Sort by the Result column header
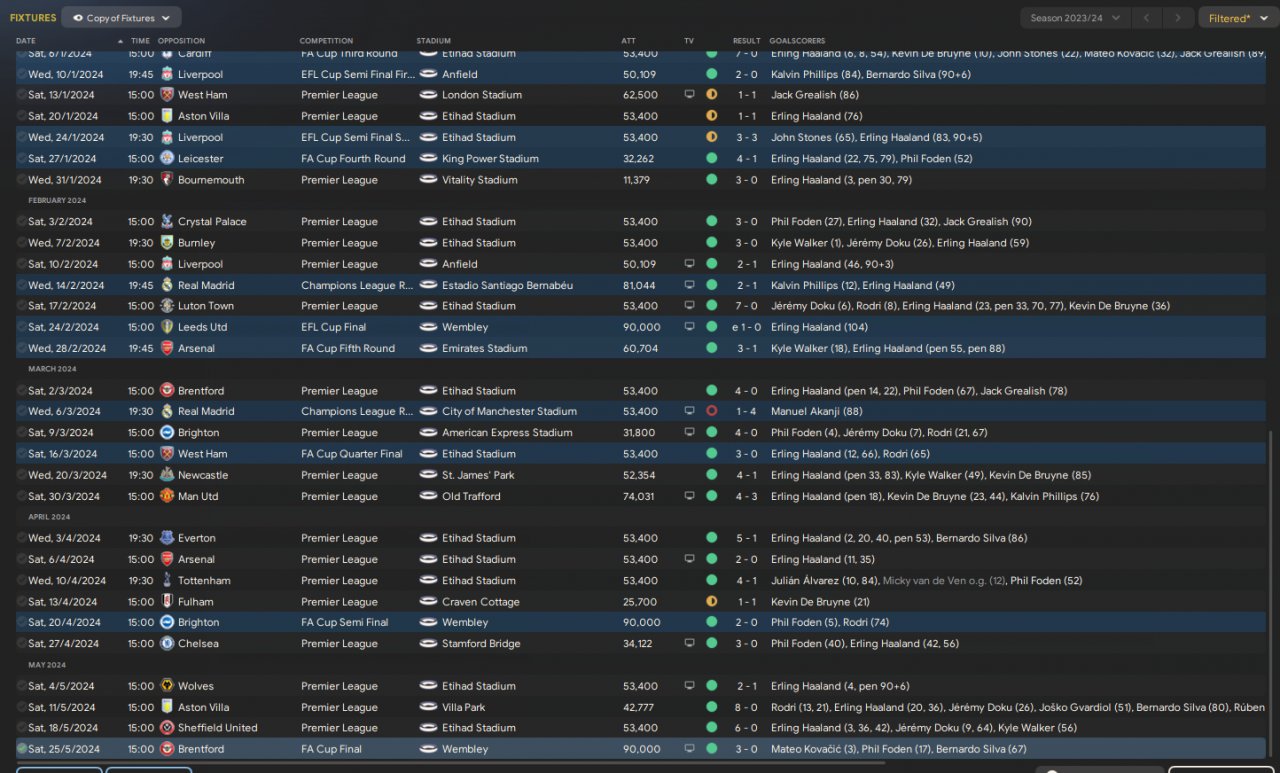Image resolution: width=1280 pixels, height=773 pixels. click(747, 41)
